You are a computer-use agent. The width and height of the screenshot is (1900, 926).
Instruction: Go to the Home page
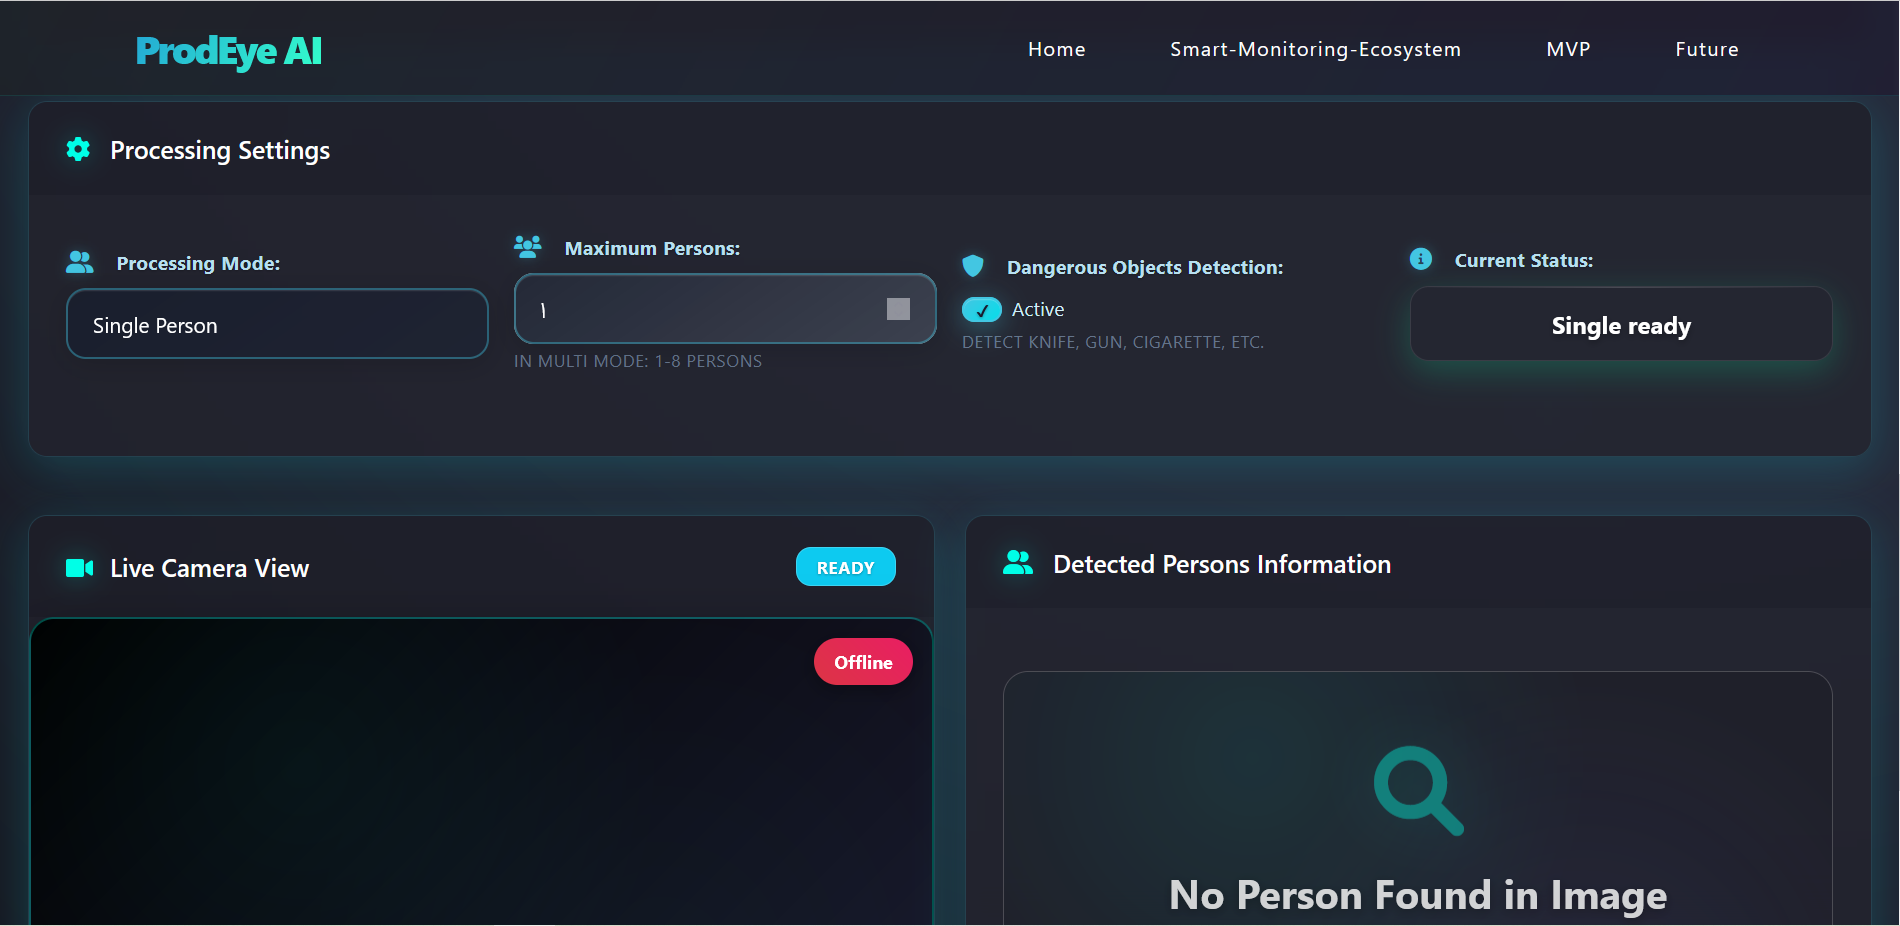1057,49
